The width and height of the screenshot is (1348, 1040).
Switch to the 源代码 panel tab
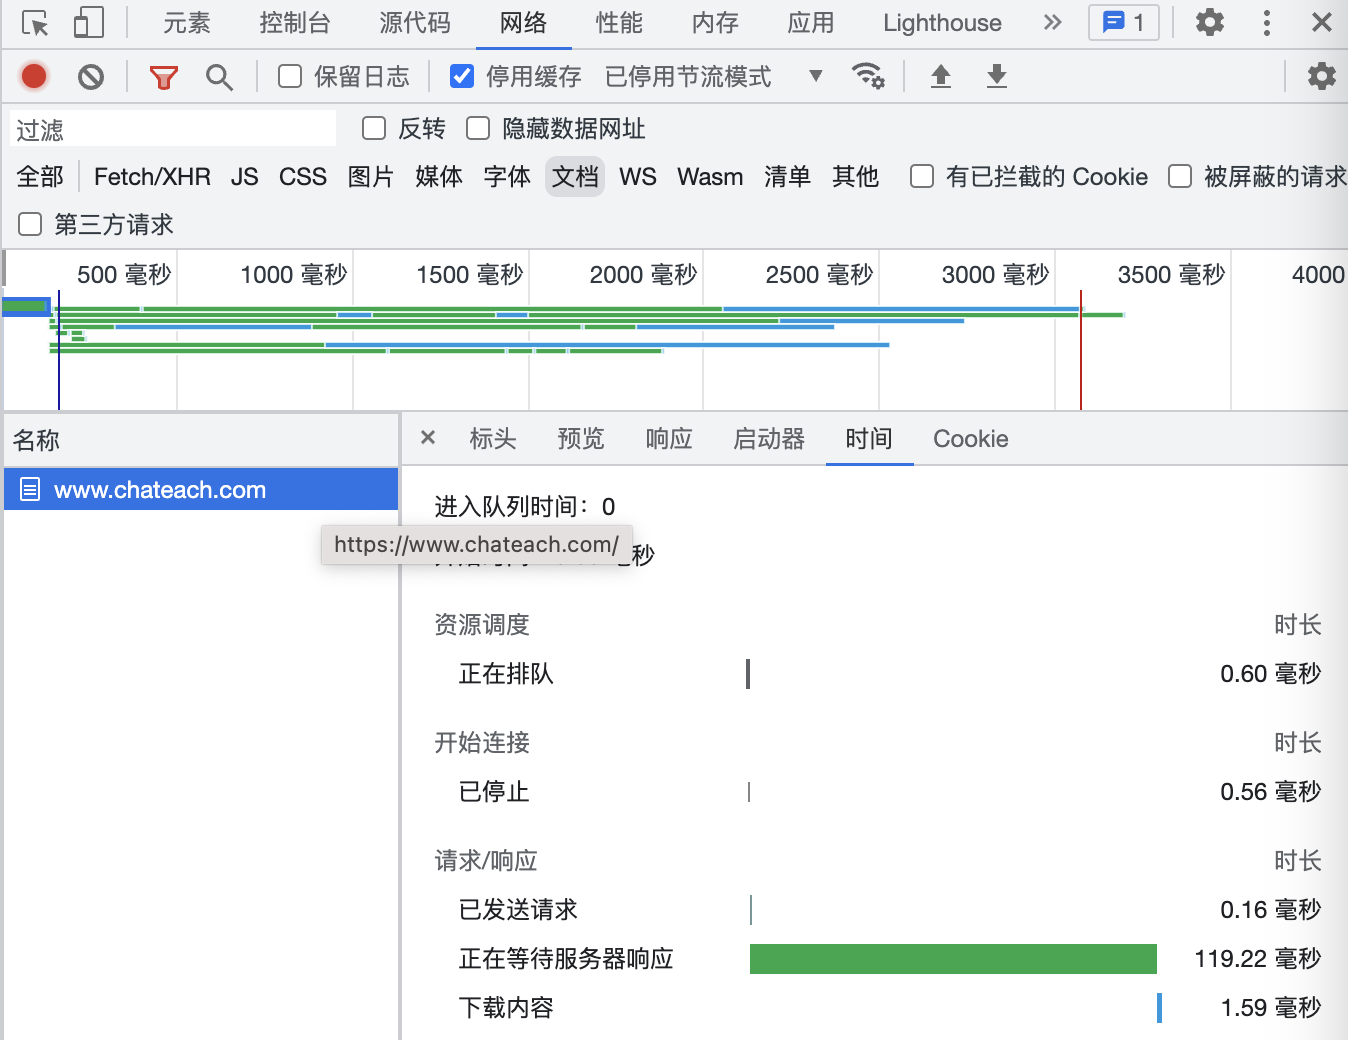(415, 23)
